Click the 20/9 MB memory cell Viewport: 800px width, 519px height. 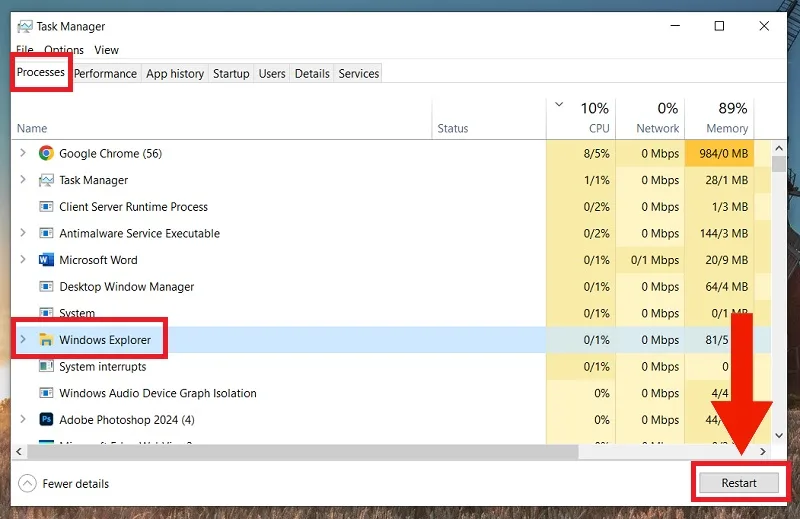(720, 260)
